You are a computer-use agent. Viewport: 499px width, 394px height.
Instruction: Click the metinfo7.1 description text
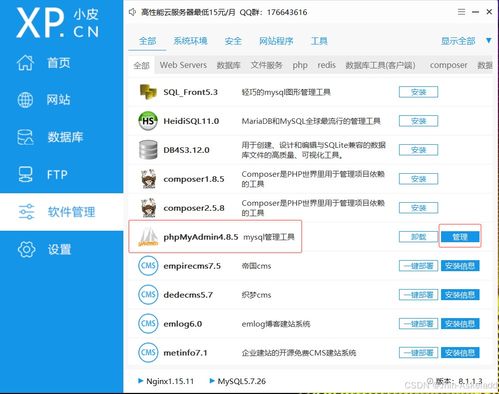point(299,353)
